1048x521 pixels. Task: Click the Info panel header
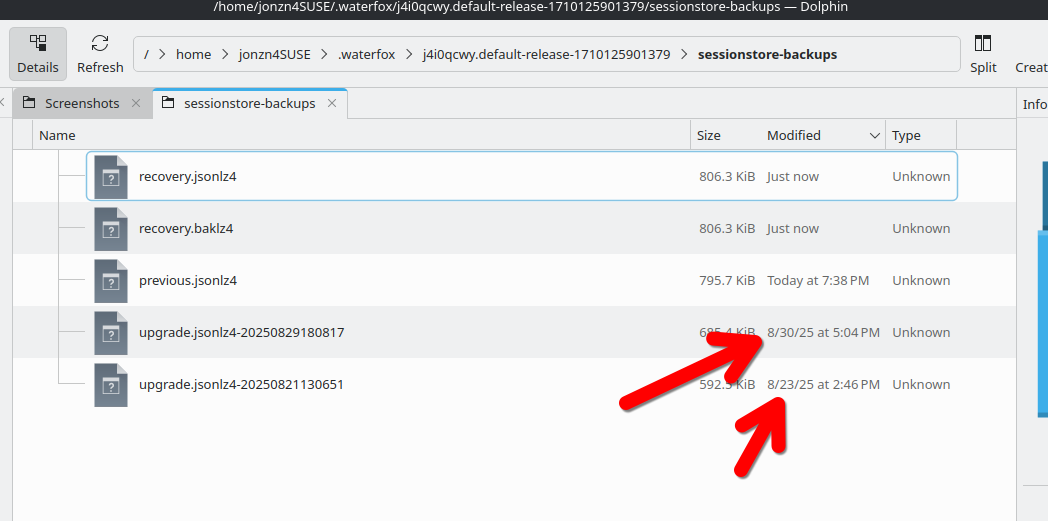click(x=1034, y=104)
